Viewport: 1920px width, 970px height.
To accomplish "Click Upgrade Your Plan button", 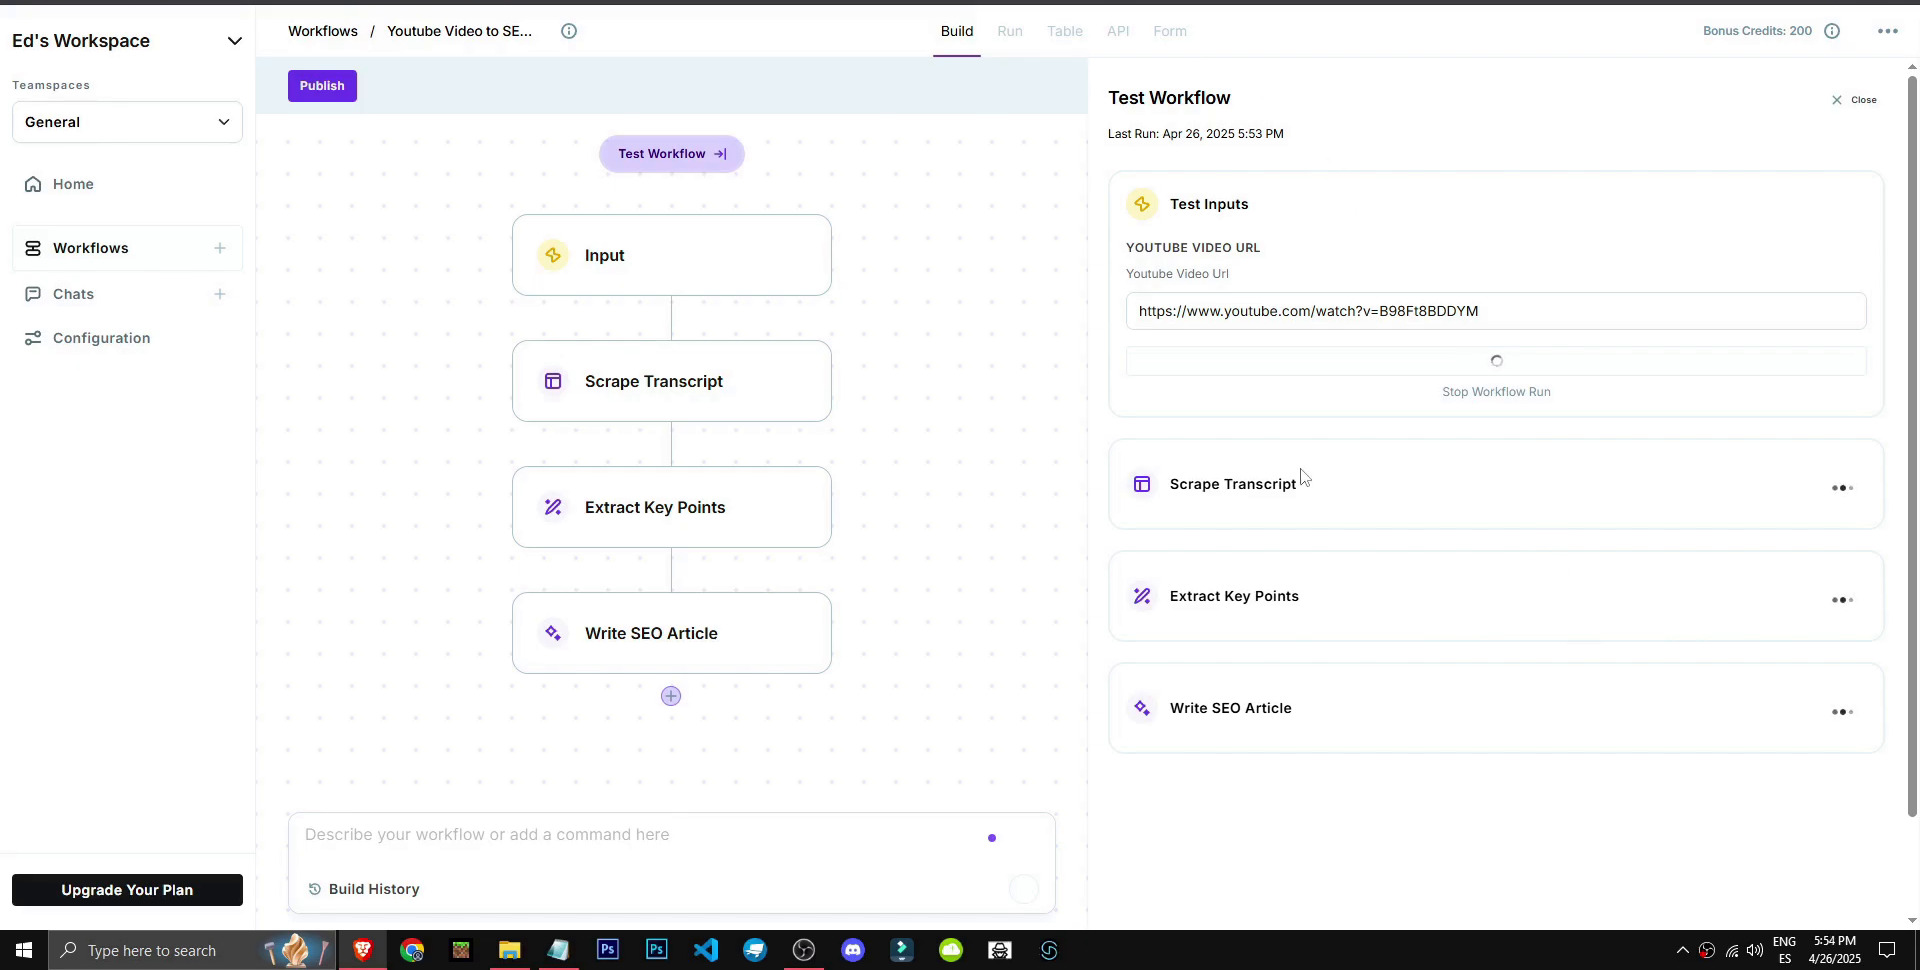I will coord(127,890).
